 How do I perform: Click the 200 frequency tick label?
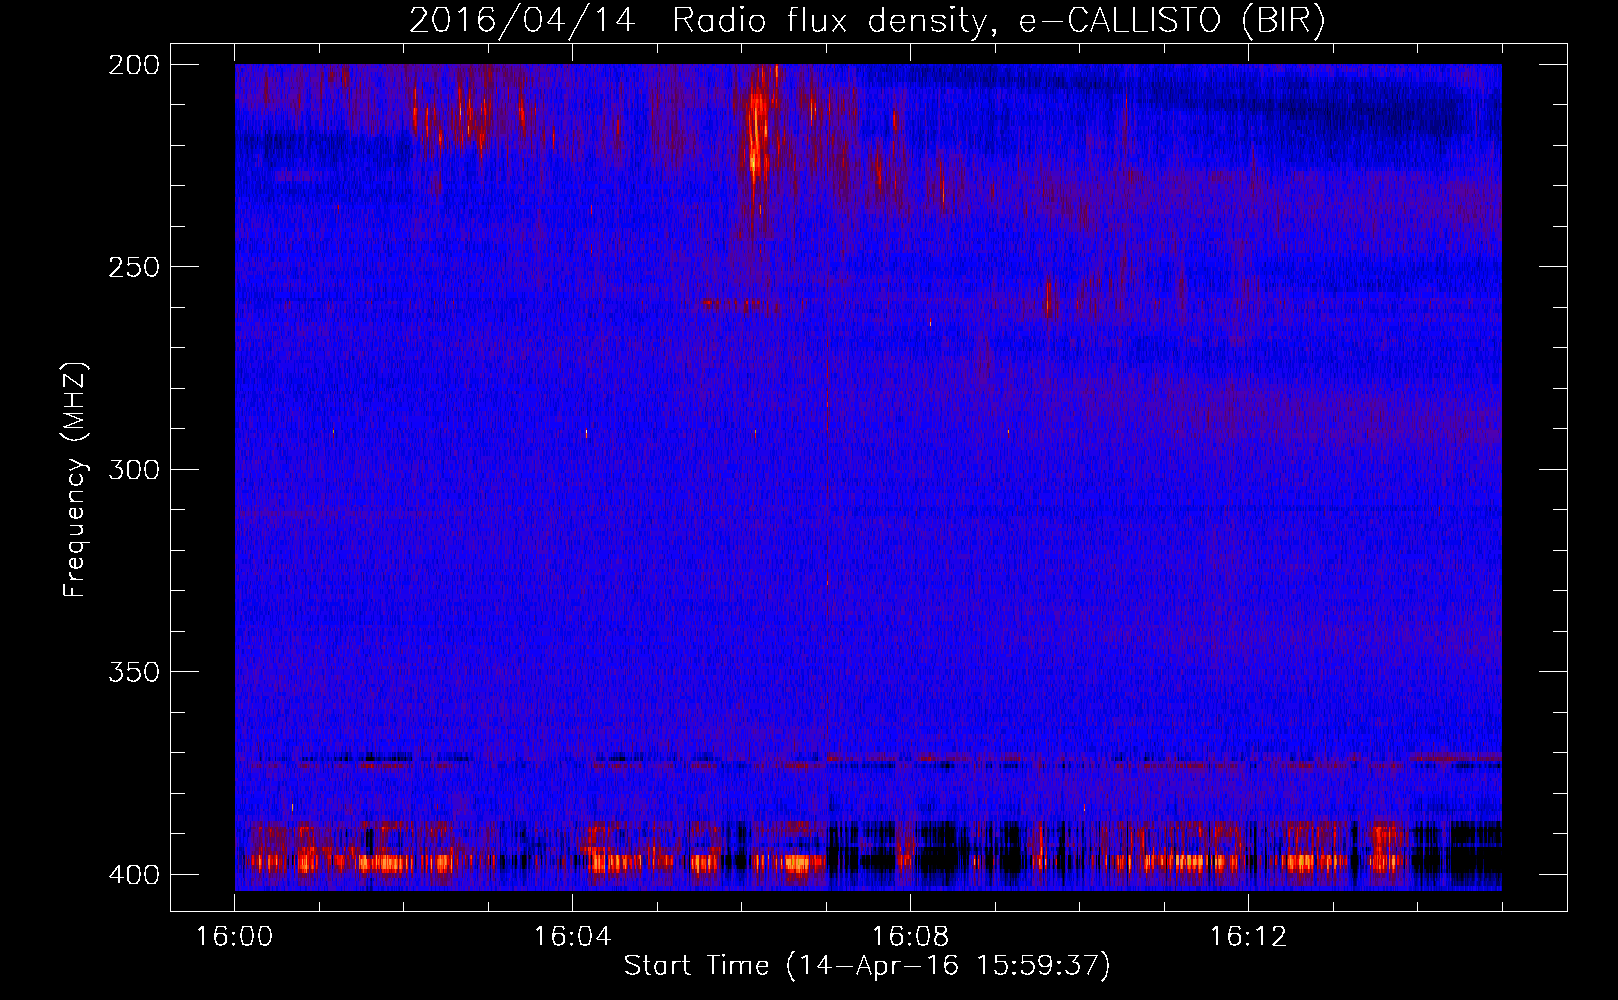pos(133,65)
